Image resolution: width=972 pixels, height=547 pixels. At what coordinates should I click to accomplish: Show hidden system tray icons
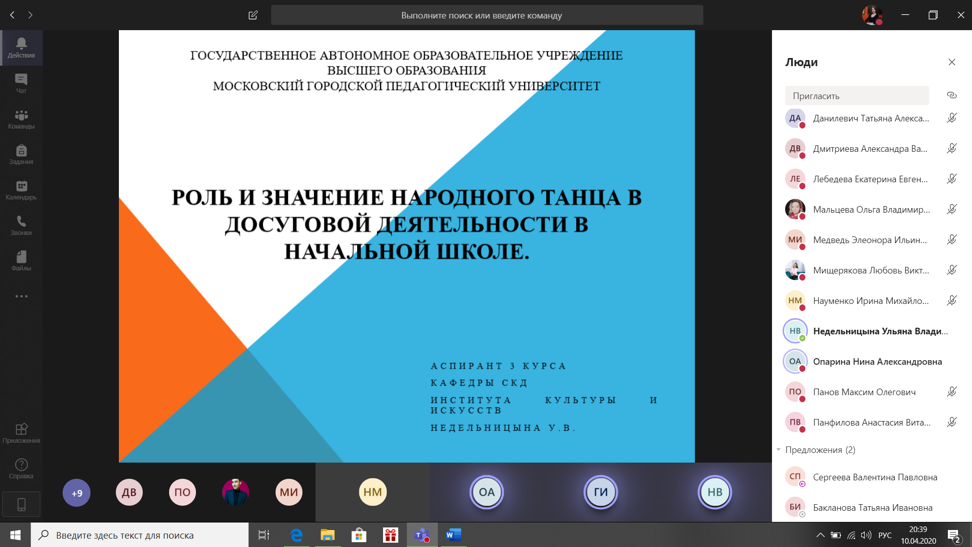[820, 535]
